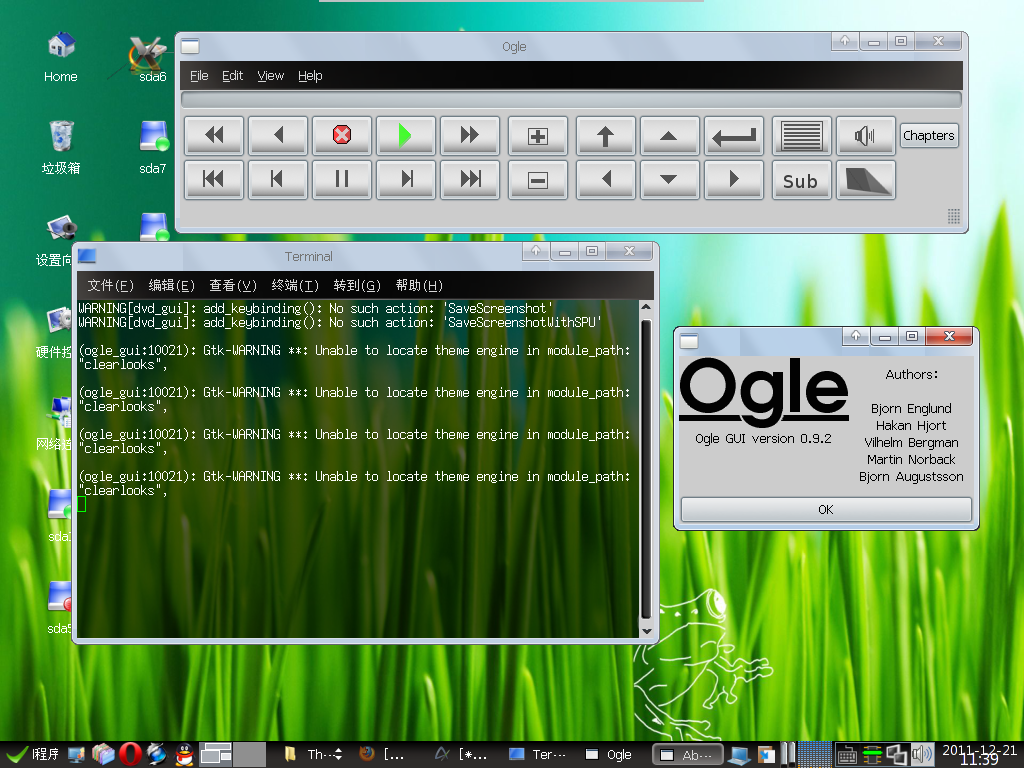1024x768 pixels.
Task: Click the show desktop monitor icon in taskbar
Action: pyautogui.click(x=76, y=754)
